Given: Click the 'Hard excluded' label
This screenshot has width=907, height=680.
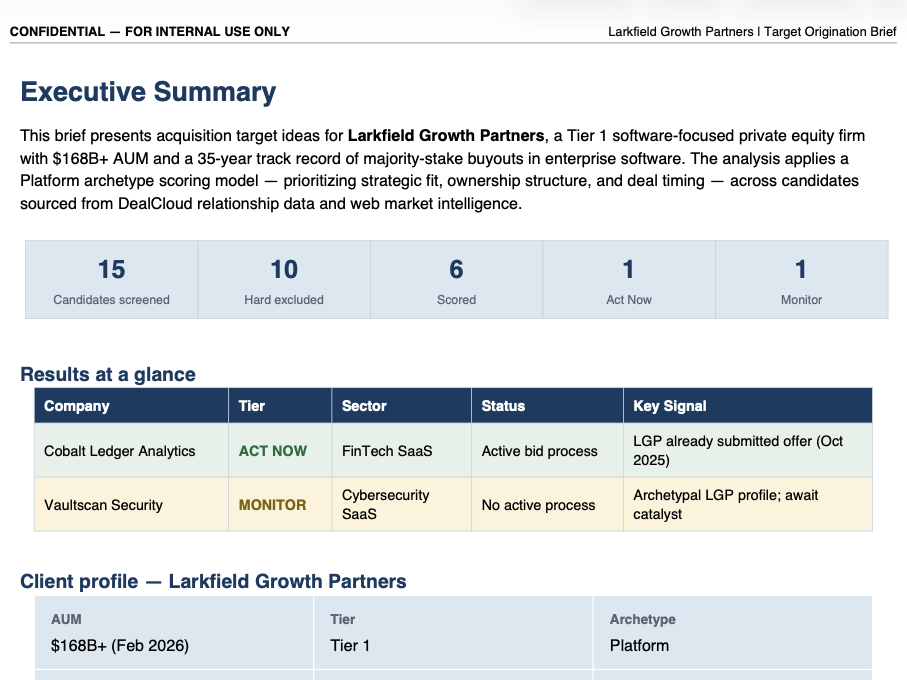Looking at the screenshot, I should point(284,300).
